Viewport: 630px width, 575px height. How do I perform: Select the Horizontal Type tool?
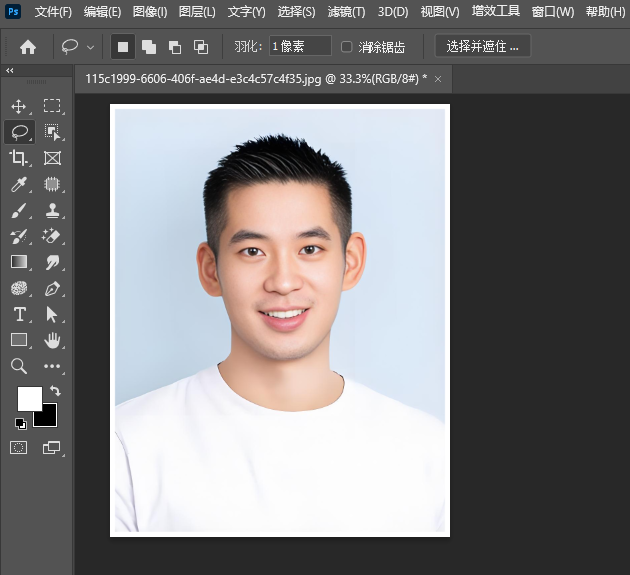point(18,314)
